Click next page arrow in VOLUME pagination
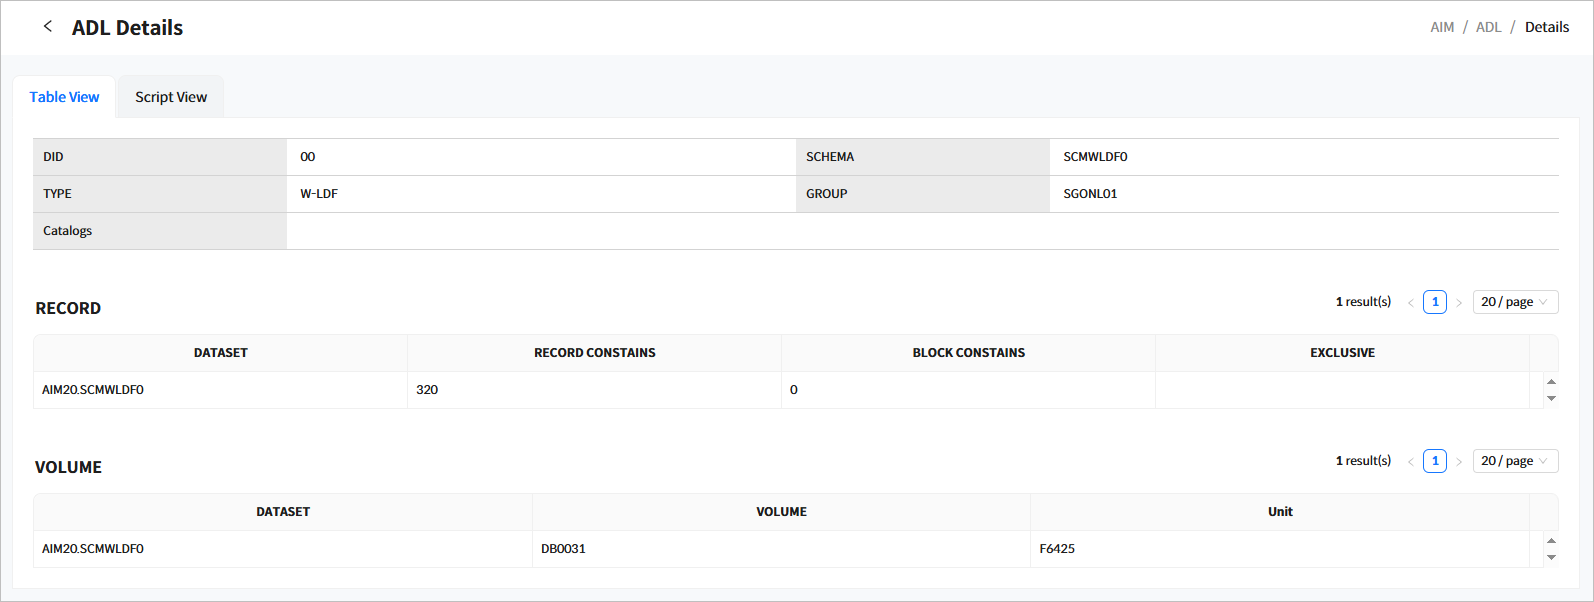The image size is (1594, 602). 1459,462
